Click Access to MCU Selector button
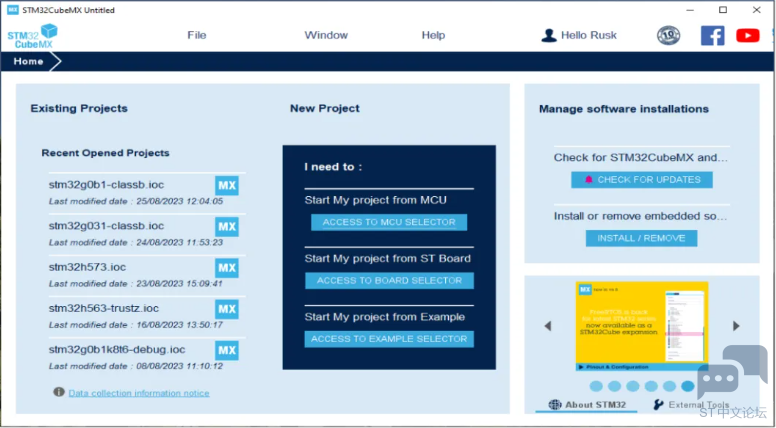The width and height of the screenshot is (776, 428). (389, 222)
